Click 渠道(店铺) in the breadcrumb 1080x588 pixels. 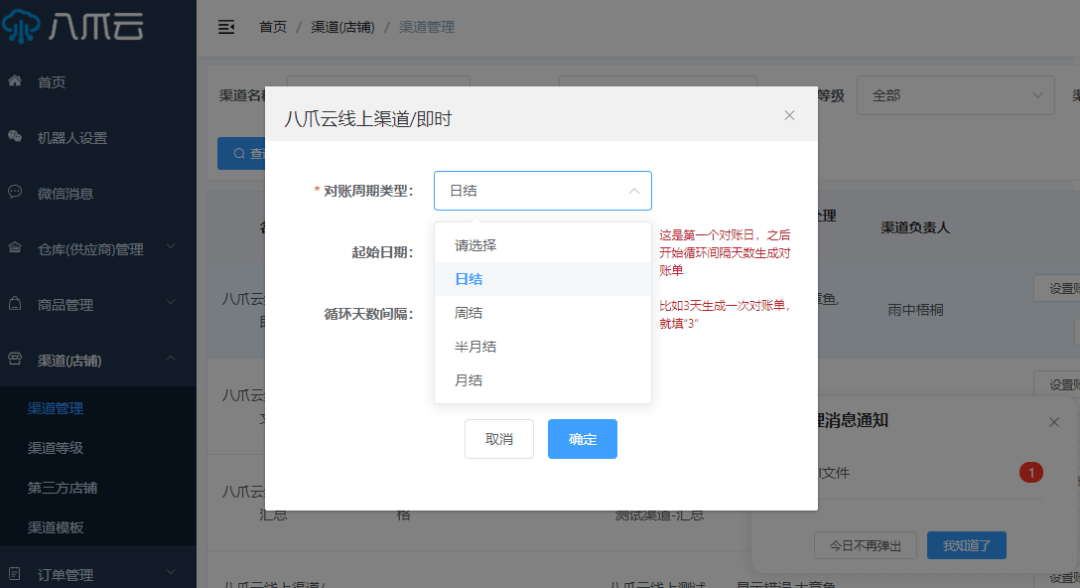(342, 27)
